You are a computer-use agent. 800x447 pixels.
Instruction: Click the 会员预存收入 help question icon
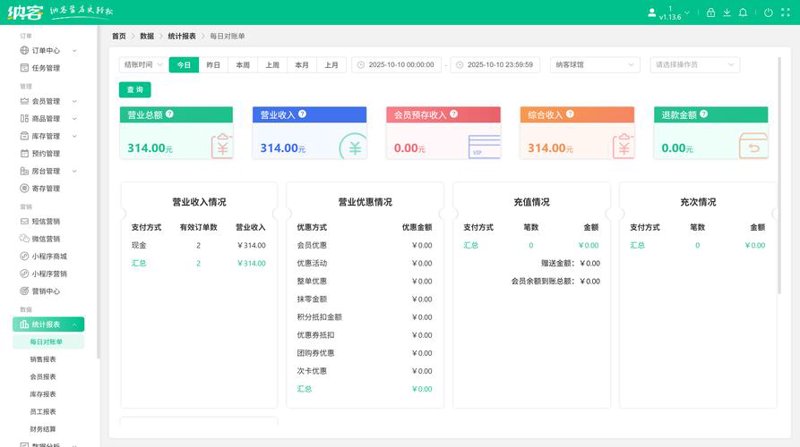454,114
